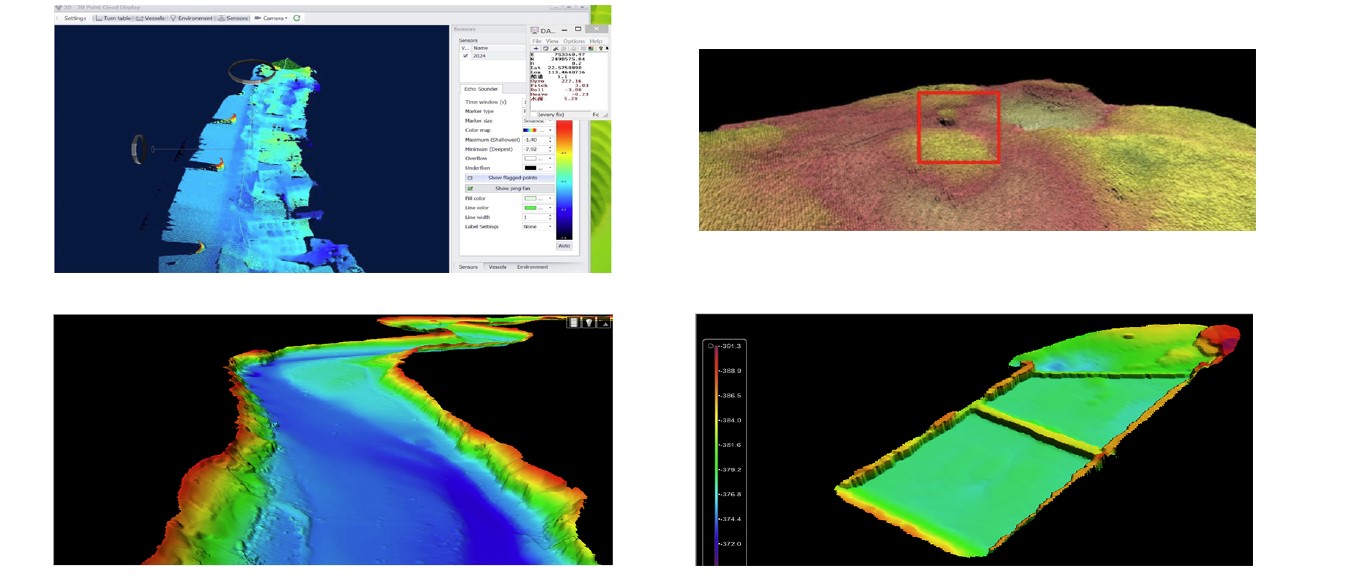
Task: Open Settings in the toolbar
Action: coord(73,18)
